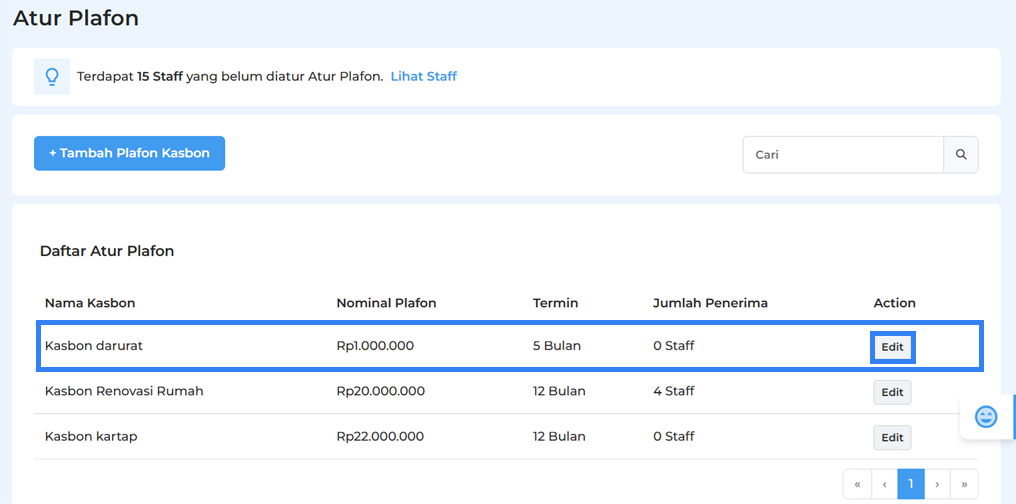Screen dimensions: 1016x504
Task: Open the Lihat Staff link
Action: click(423, 76)
